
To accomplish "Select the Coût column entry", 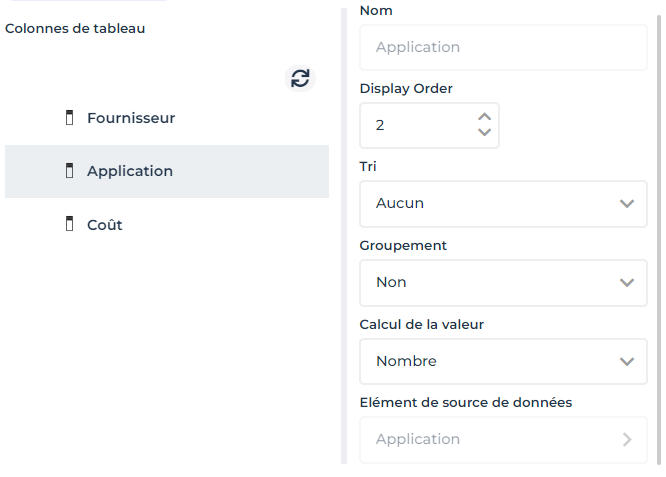I will pyautogui.click(x=105, y=225).
